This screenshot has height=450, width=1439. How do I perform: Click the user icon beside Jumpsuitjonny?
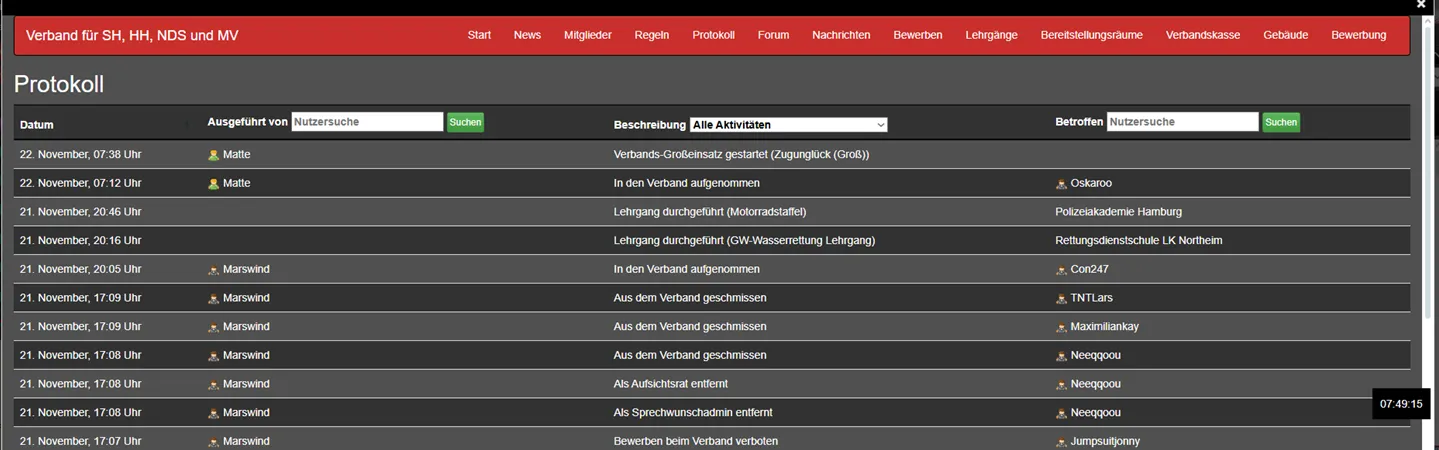point(1061,442)
